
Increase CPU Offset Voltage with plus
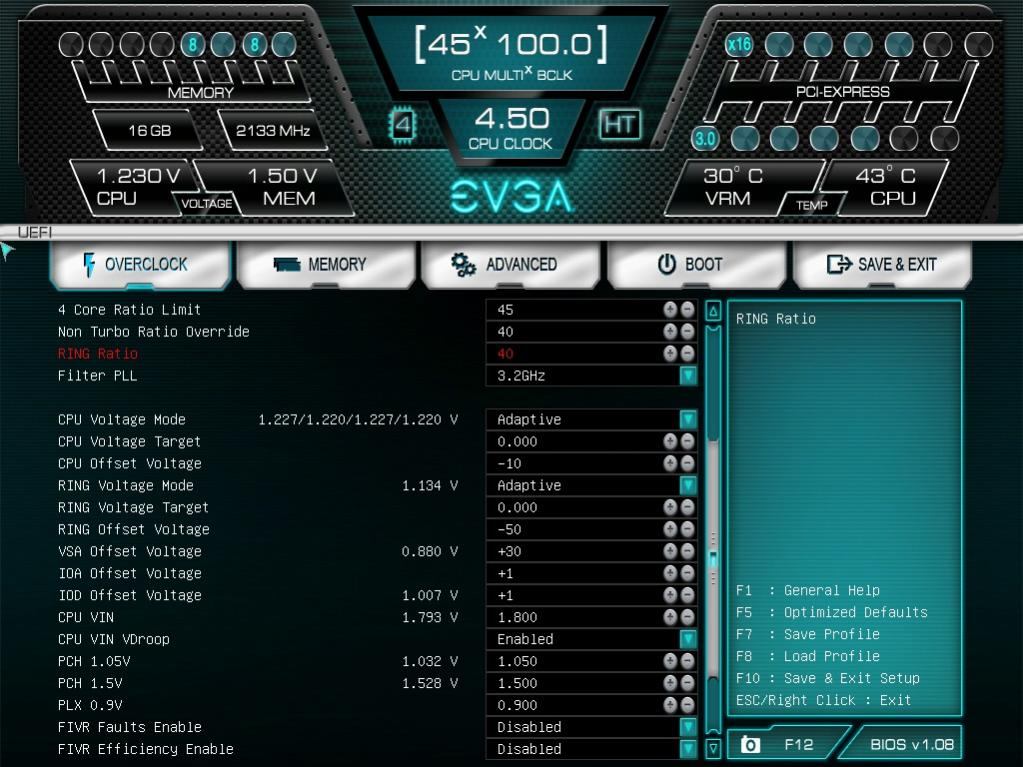pyautogui.click(x=670, y=463)
